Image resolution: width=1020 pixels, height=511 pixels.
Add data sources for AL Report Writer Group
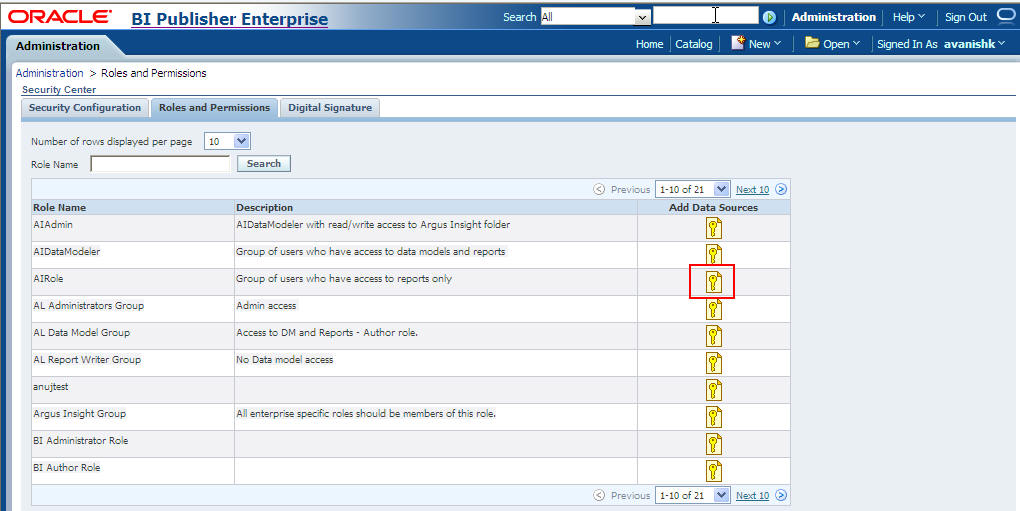click(x=714, y=363)
